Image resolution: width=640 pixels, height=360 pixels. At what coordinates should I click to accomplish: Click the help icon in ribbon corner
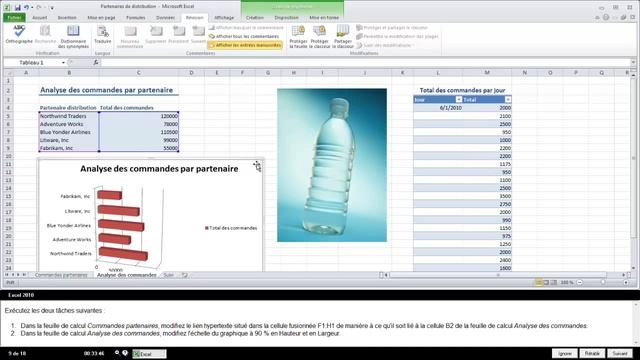[x=606, y=18]
